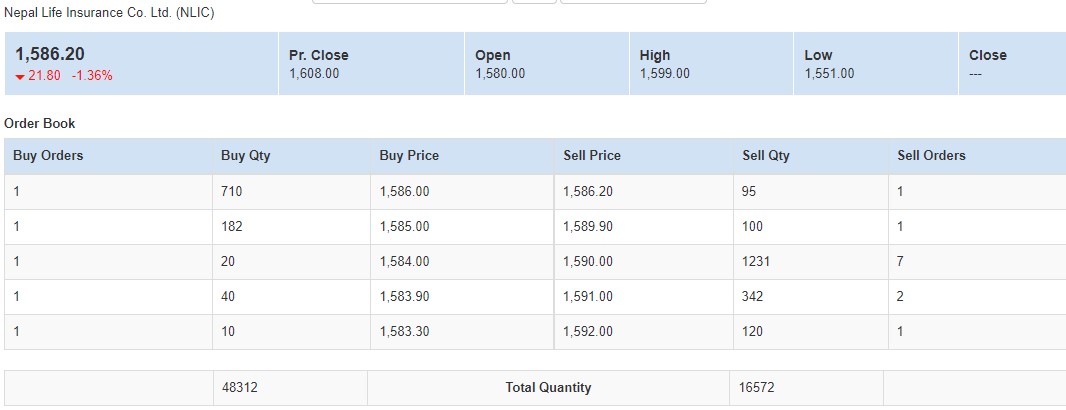
Task: Click the Sell Orders column header
Action: (931, 156)
